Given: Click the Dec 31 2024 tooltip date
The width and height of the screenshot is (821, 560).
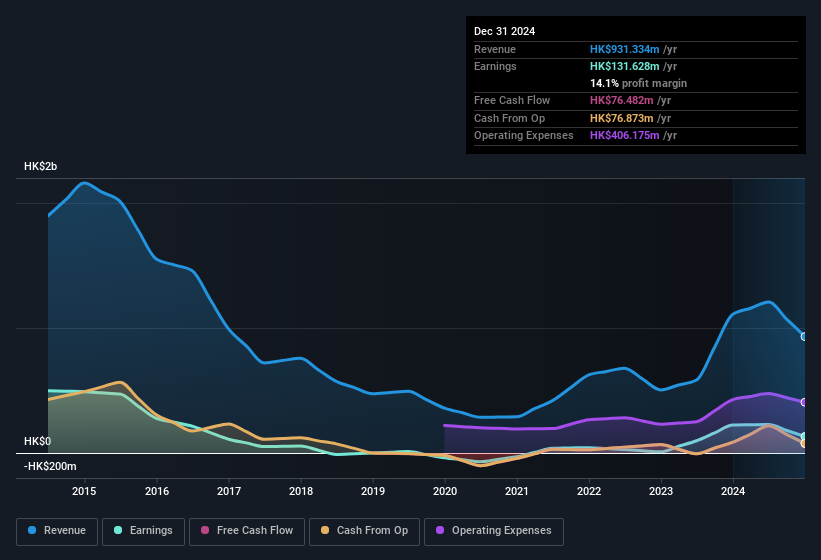Looking at the screenshot, I should (x=504, y=31).
